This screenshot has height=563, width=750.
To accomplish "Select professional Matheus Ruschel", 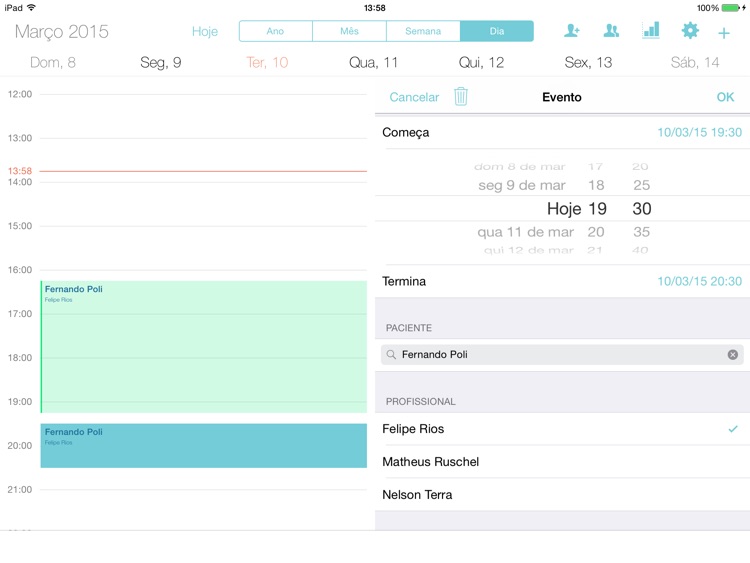I will (x=562, y=462).
